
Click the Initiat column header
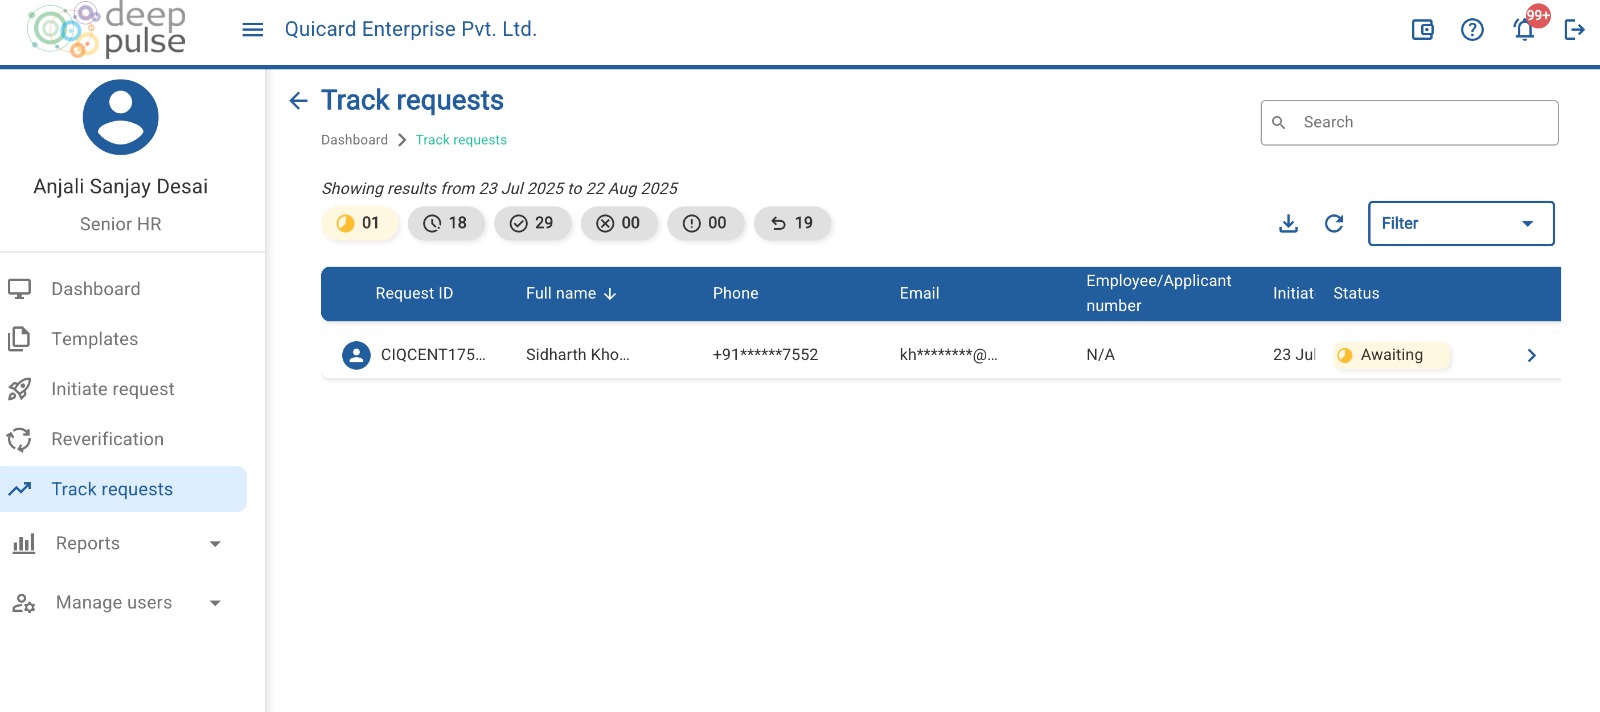pos(1293,294)
